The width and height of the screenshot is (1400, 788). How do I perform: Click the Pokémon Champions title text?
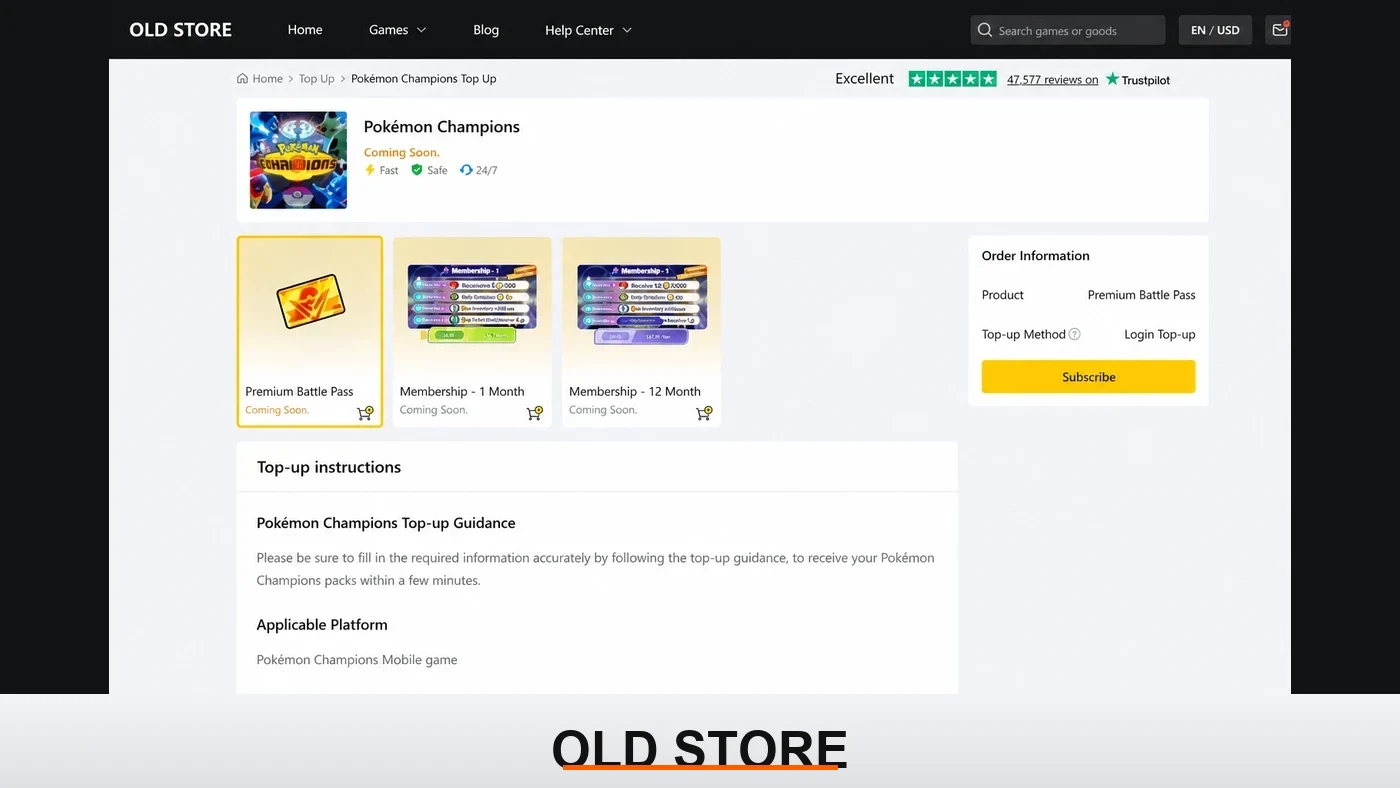442,127
